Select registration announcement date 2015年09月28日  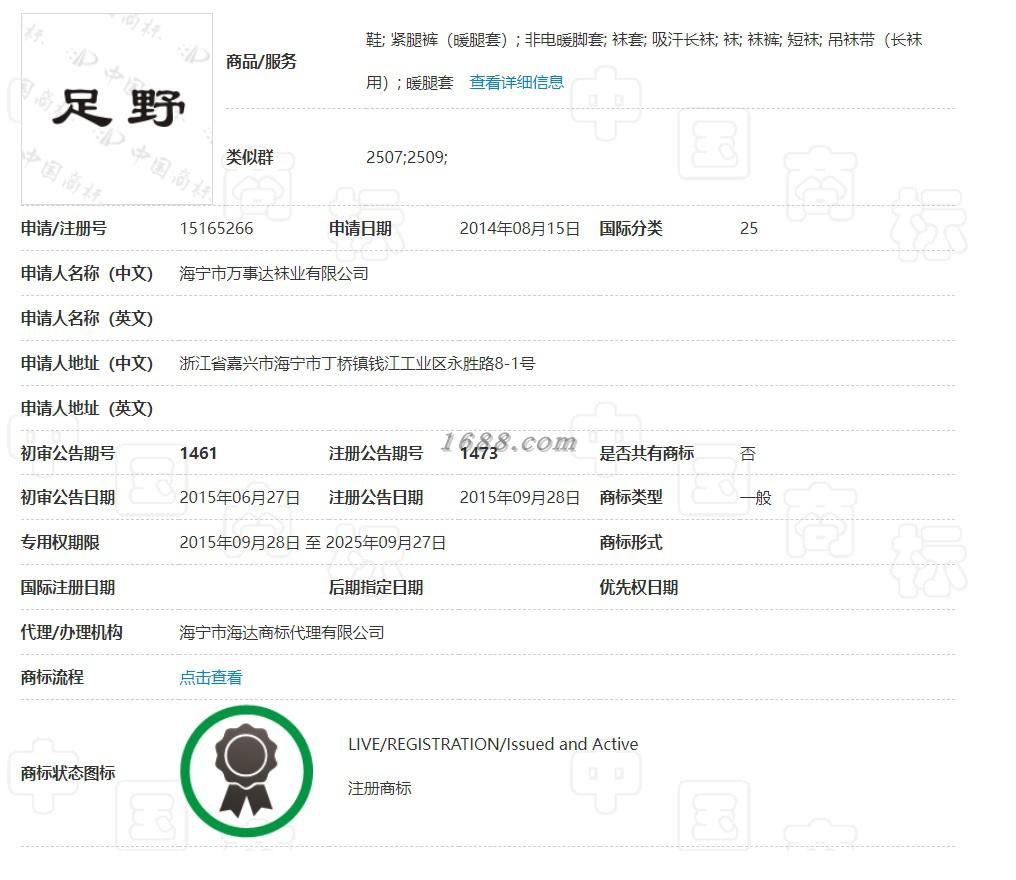coord(520,498)
